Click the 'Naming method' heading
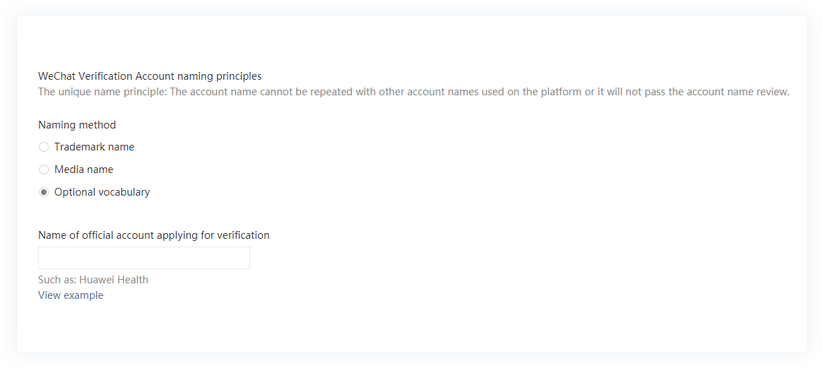This screenshot has width=823, height=368. click(77, 125)
